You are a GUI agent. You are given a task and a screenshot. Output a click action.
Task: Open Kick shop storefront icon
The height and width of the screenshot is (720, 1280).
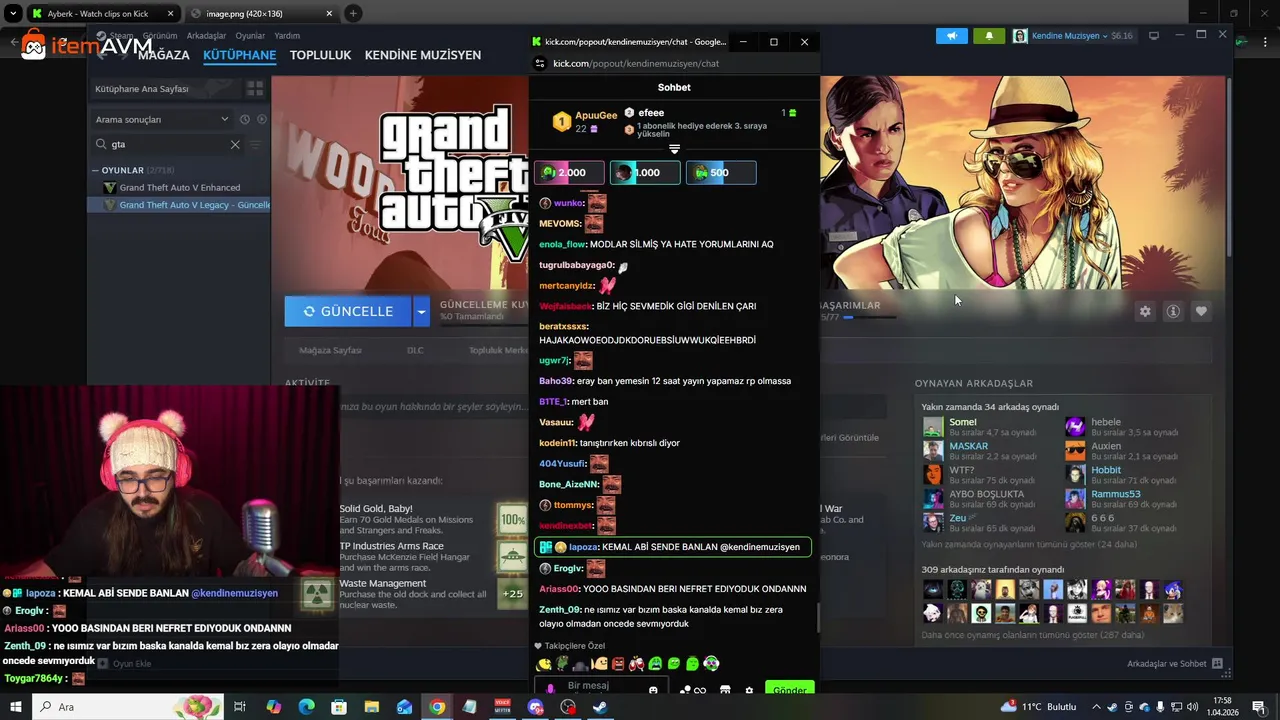coord(725,690)
